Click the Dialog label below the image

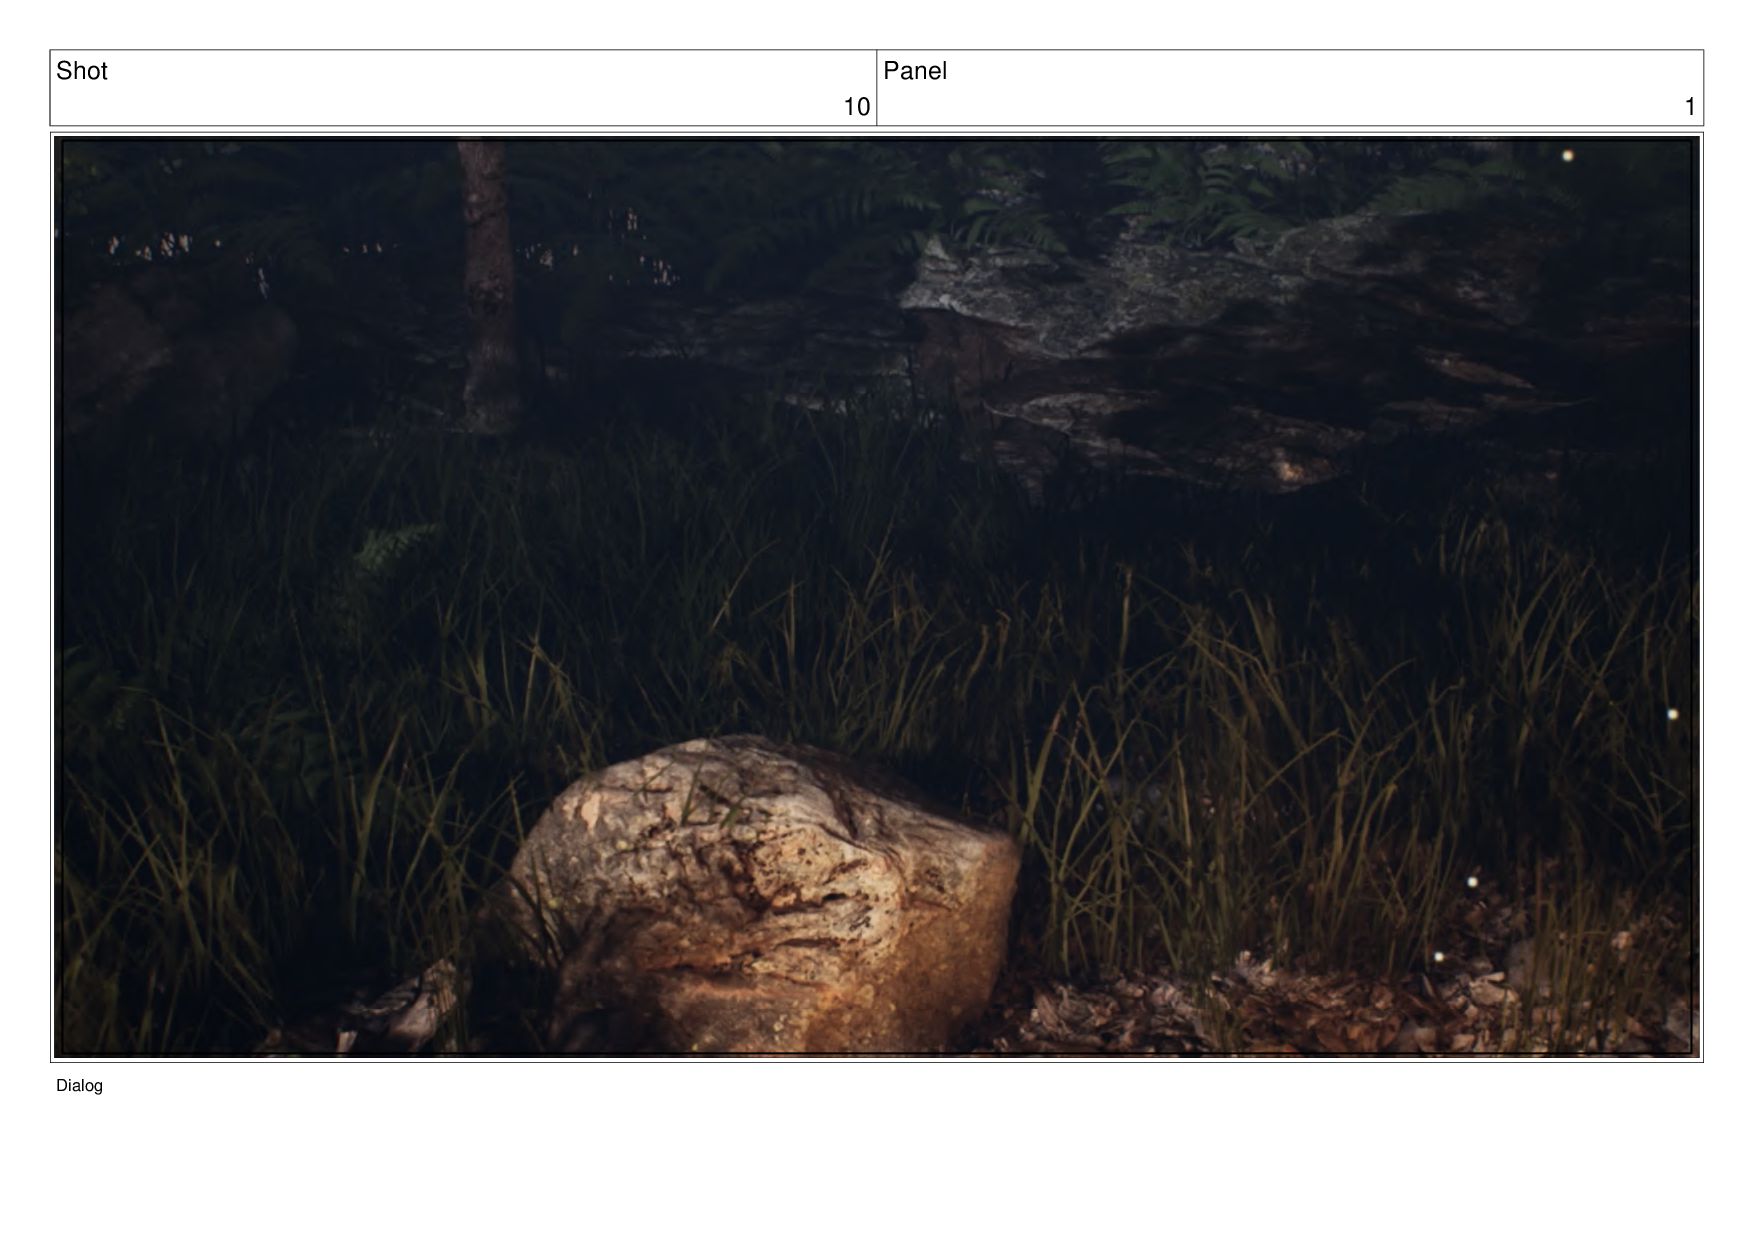tap(79, 1086)
